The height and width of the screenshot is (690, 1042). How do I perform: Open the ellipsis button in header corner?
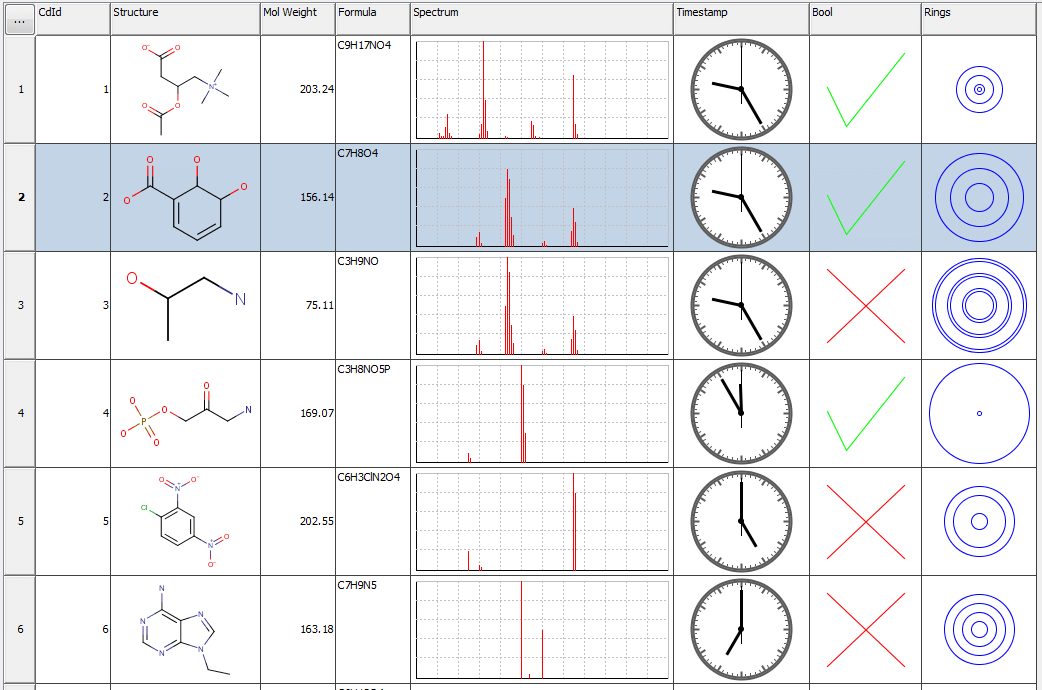(x=19, y=19)
